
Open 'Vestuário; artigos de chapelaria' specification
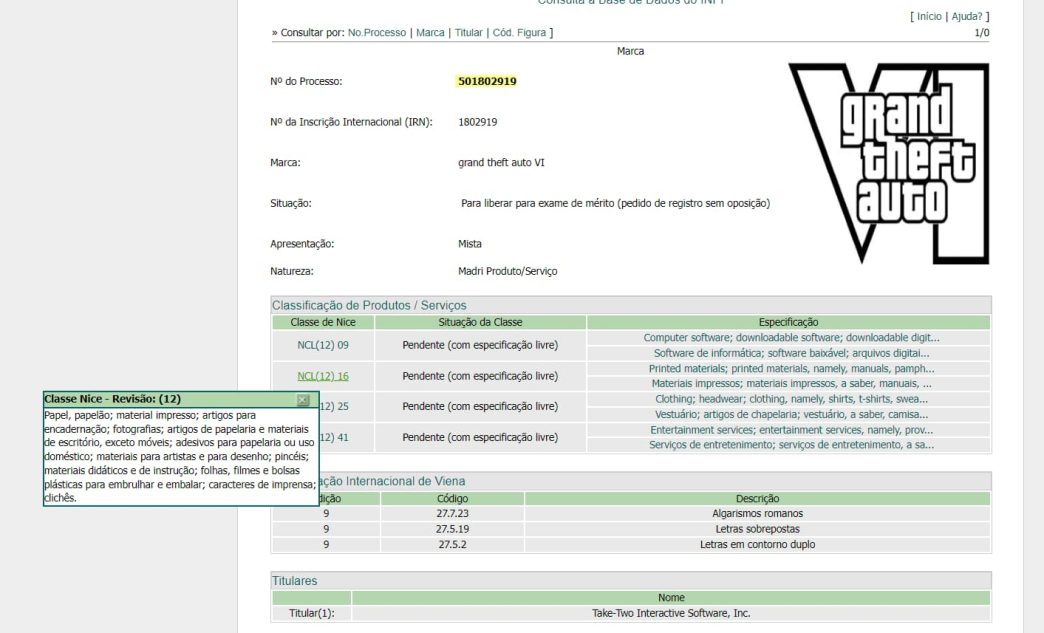pyautogui.click(x=791, y=414)
